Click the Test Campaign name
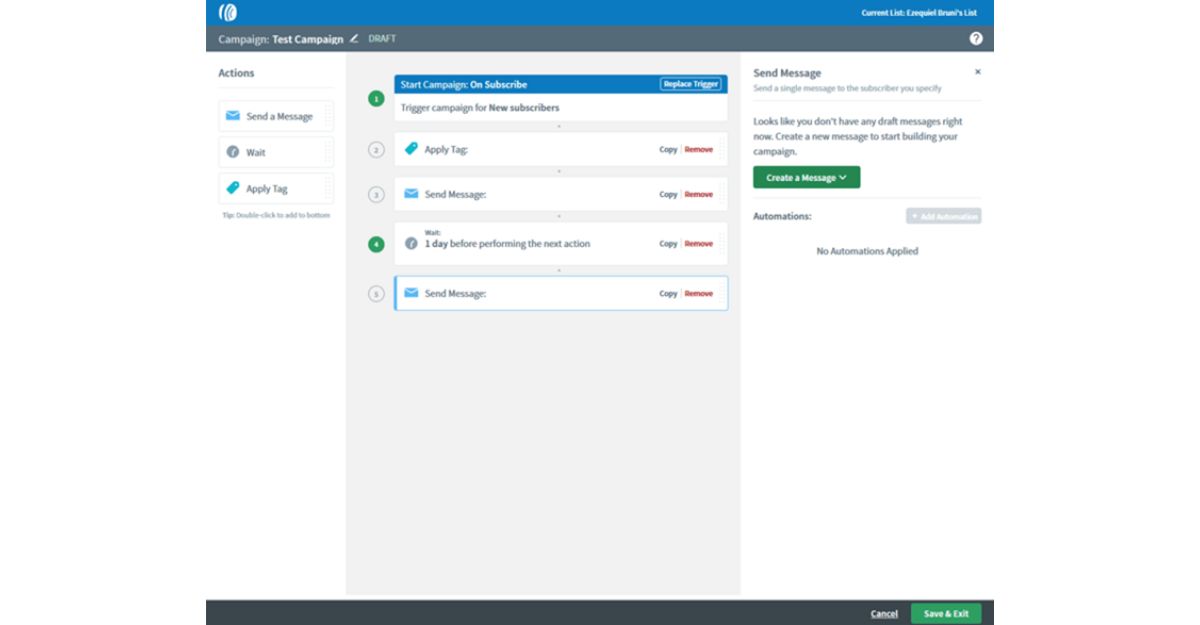This screenshot has width=1200, height=625. 307,39
